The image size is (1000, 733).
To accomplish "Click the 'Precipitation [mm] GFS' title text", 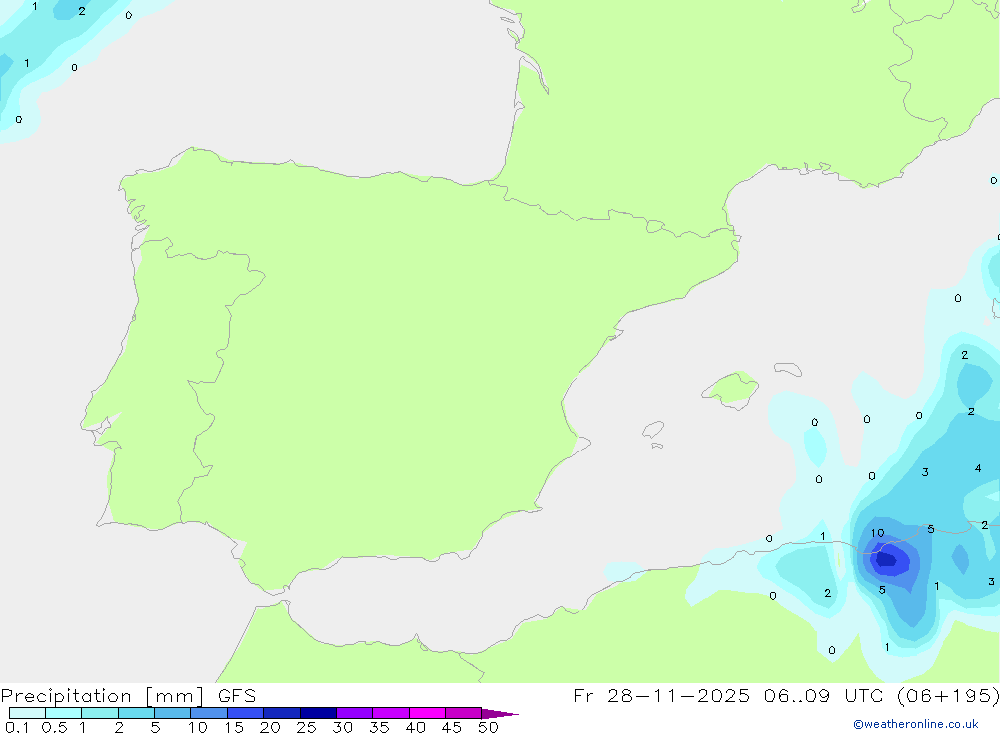I will coord(128,696).
